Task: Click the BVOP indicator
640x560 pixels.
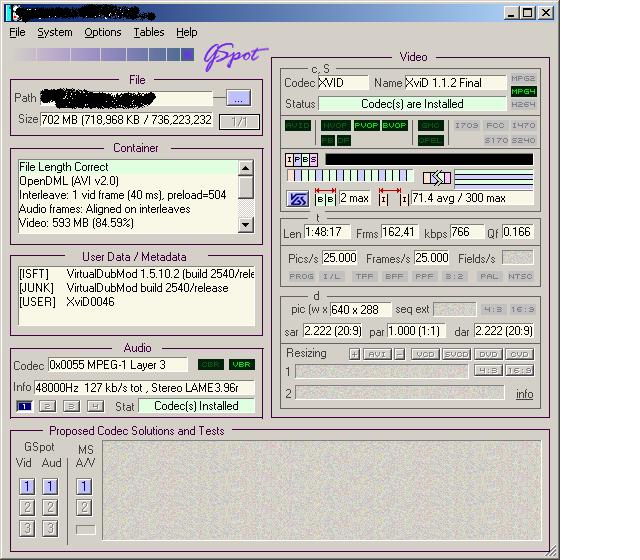Action: coord(394,125)
